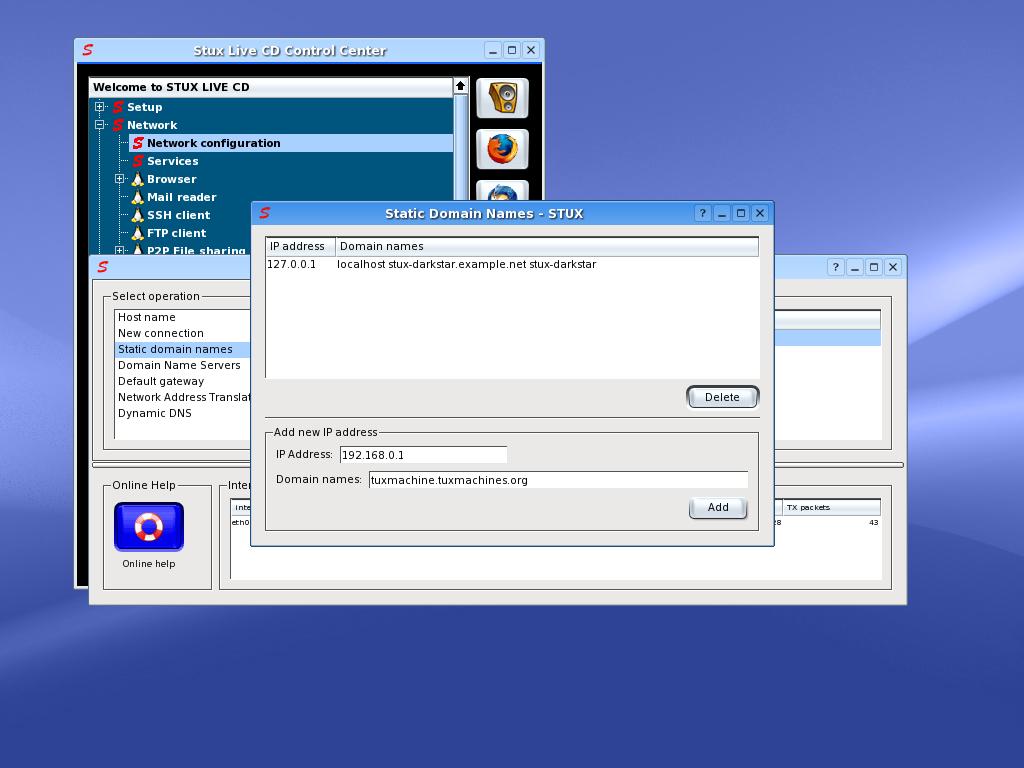Viewport: 1024px width, 768px height.
Task: Click the Stux logo of the network configuration window
Action: (x=103, y=266)
